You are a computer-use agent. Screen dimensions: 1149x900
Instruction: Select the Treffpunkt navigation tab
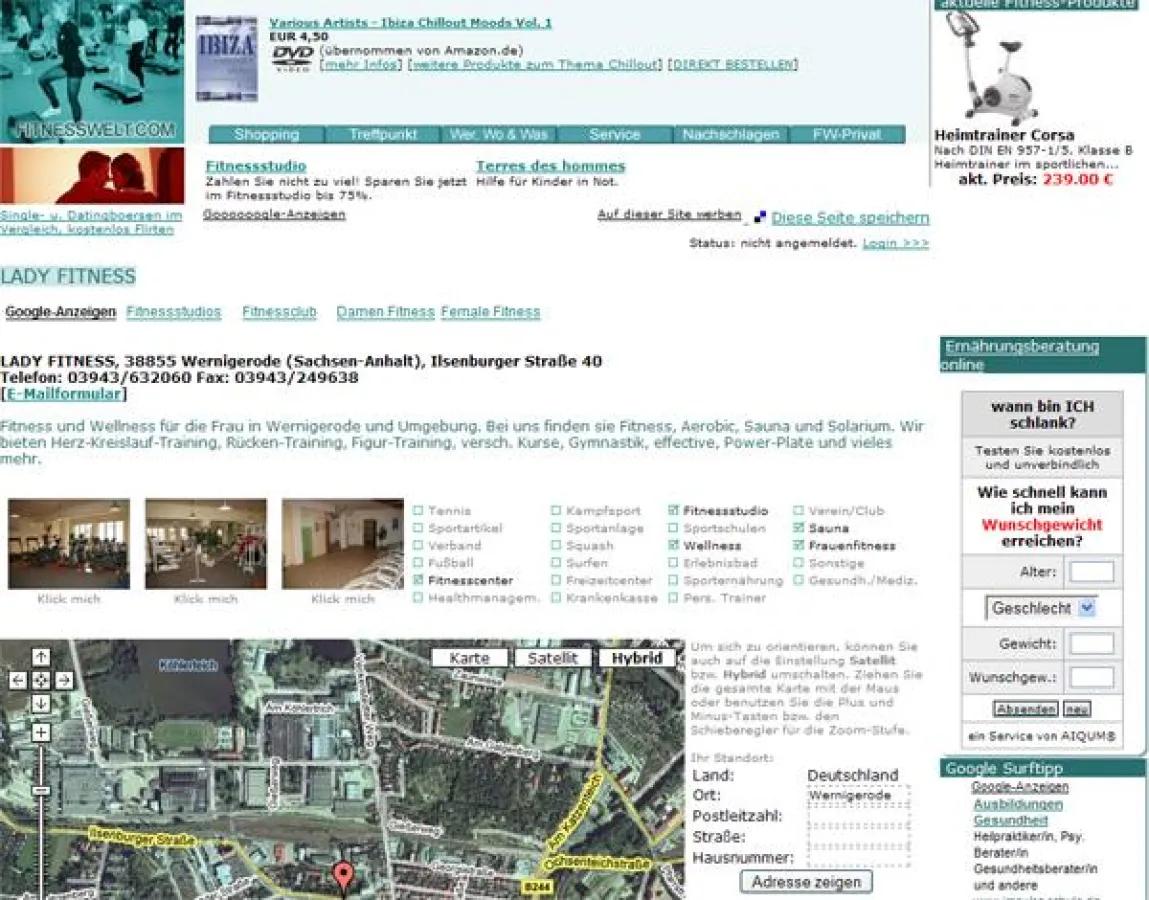pyautogui.click(x=383, y=134)
